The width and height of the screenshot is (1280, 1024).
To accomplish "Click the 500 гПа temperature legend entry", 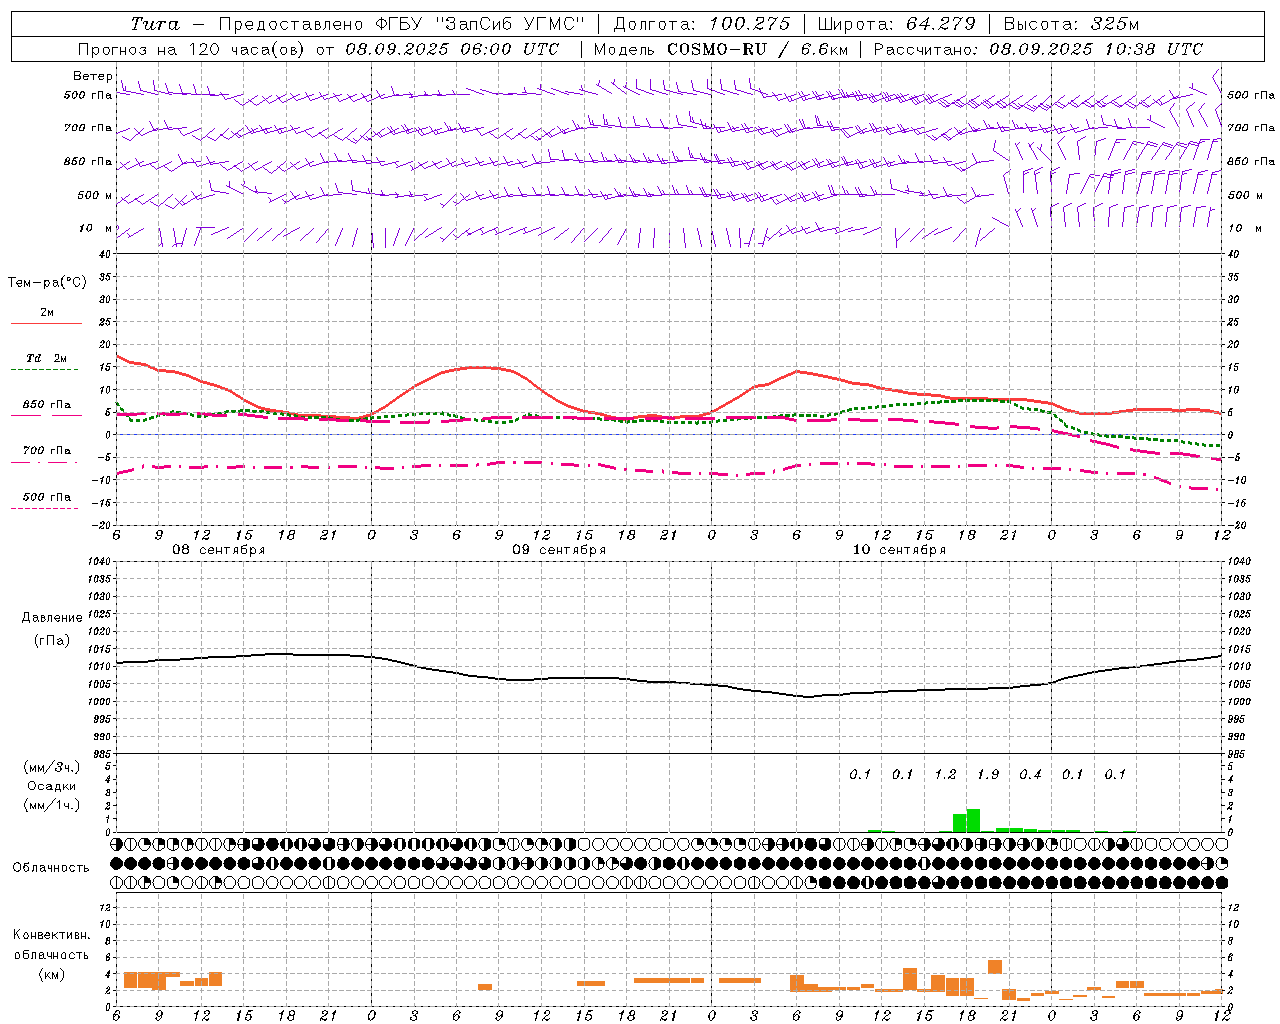I will (47, 497).
